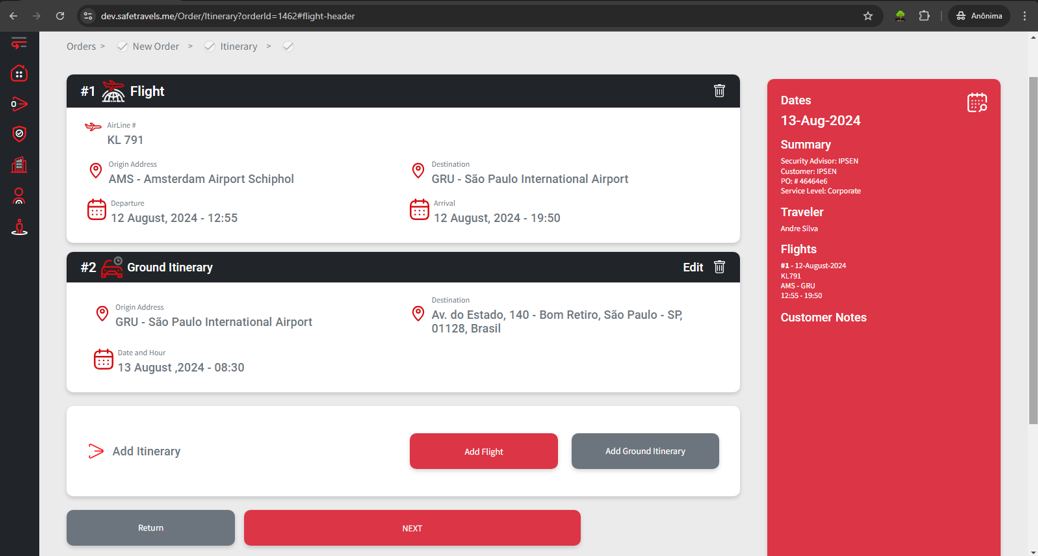
Task: Open the user profile icon in sidebar
Action: tap(19, 196)
